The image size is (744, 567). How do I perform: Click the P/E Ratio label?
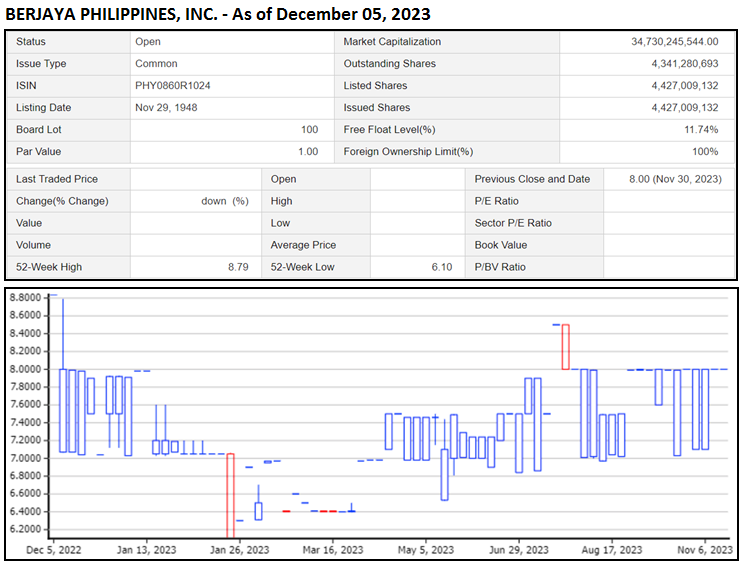496,201
